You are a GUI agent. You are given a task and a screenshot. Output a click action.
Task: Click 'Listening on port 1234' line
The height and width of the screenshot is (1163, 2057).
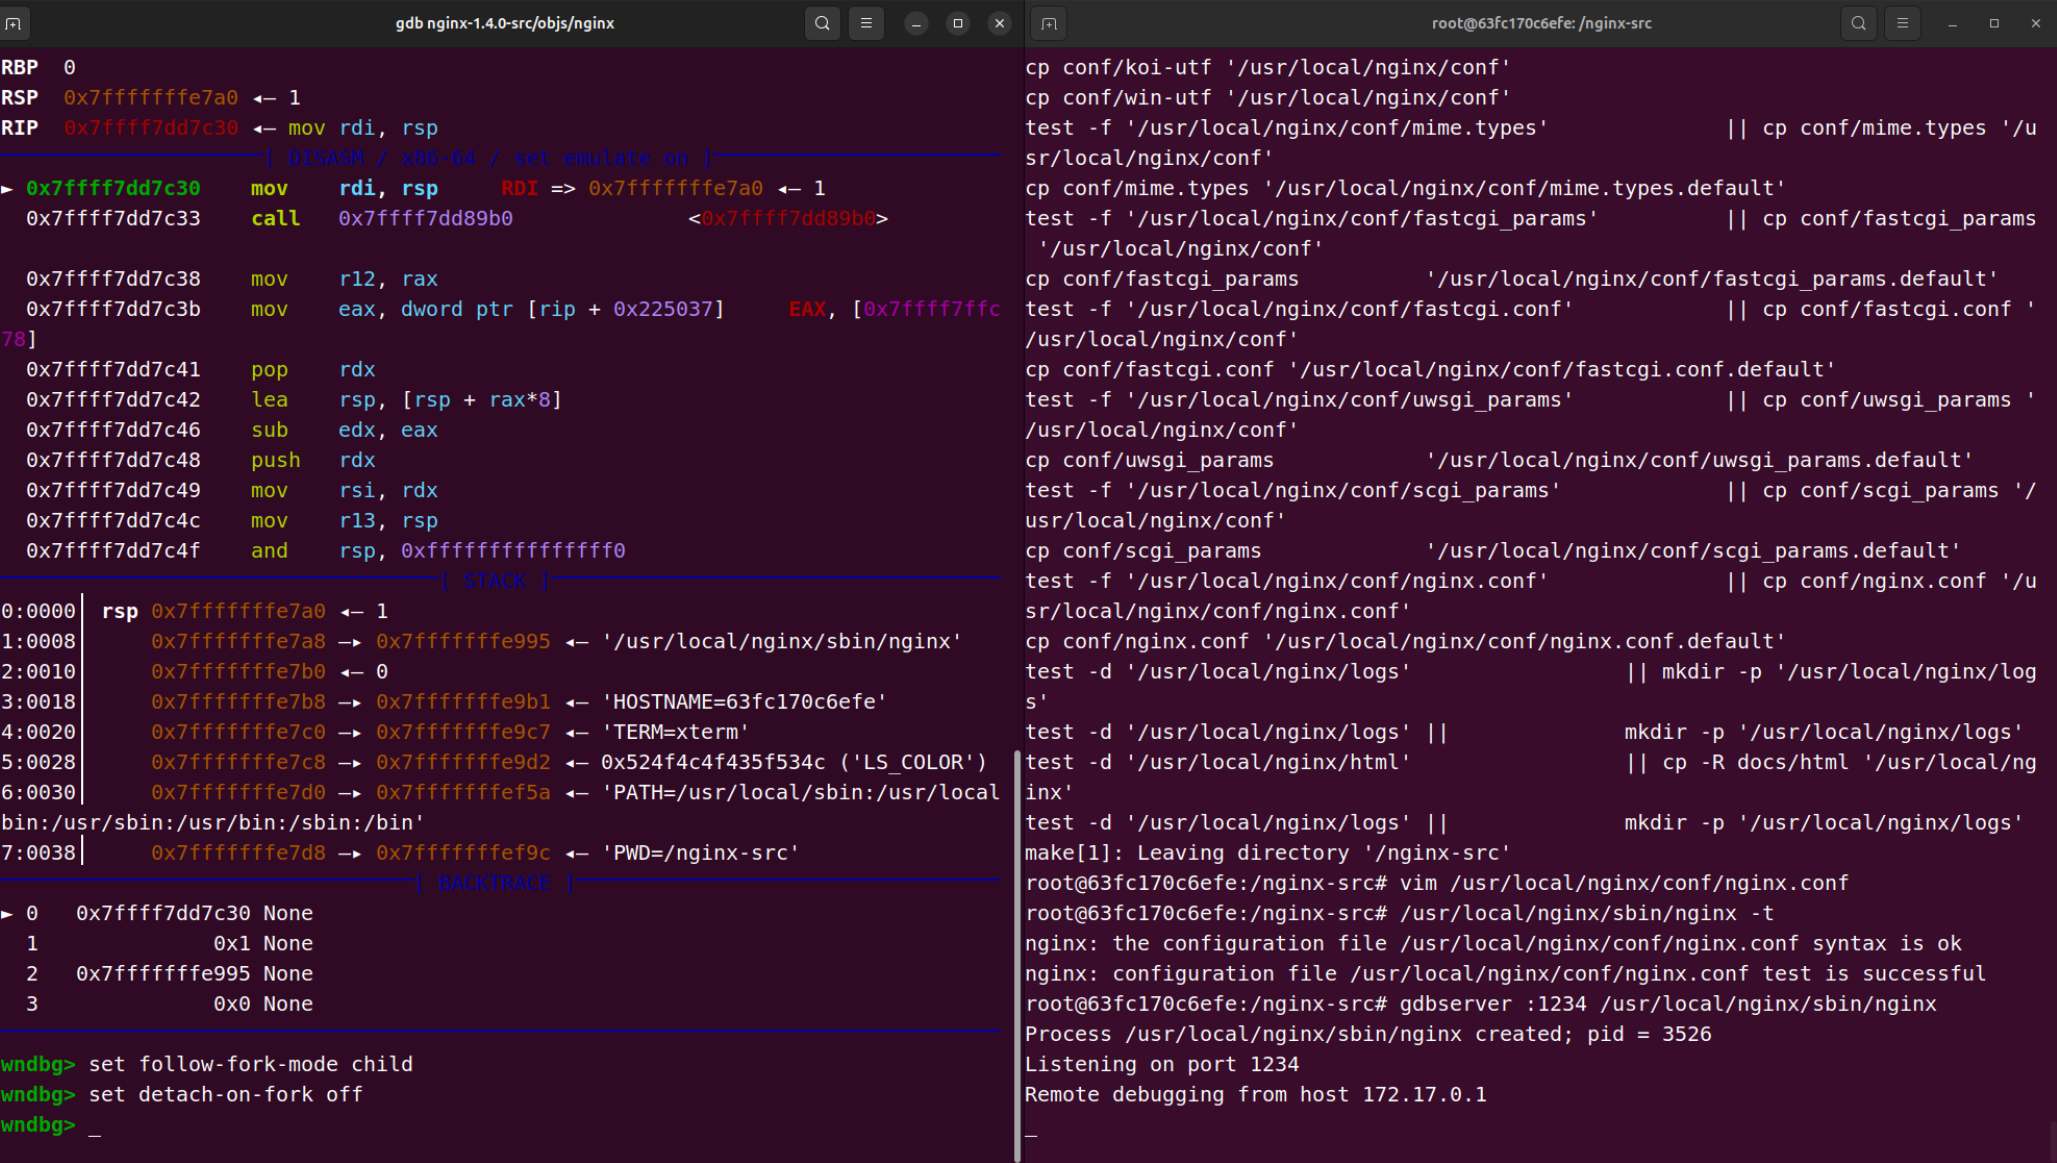1162,1064
